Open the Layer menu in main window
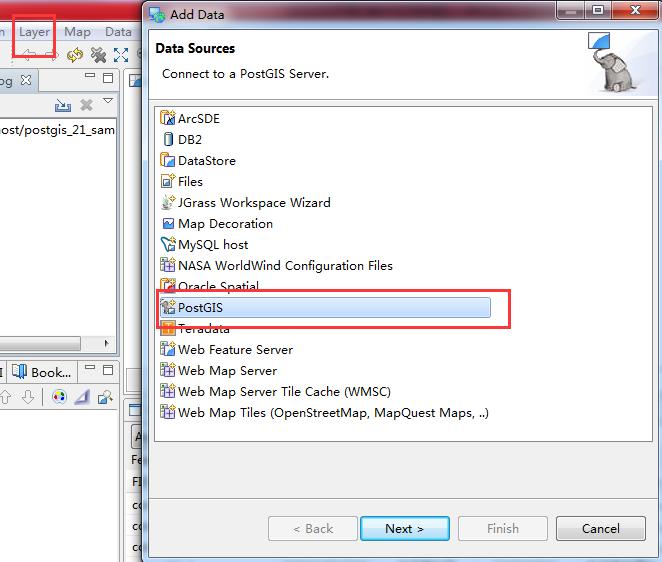This screenshot has width=662, height=562. pos(34,32)
